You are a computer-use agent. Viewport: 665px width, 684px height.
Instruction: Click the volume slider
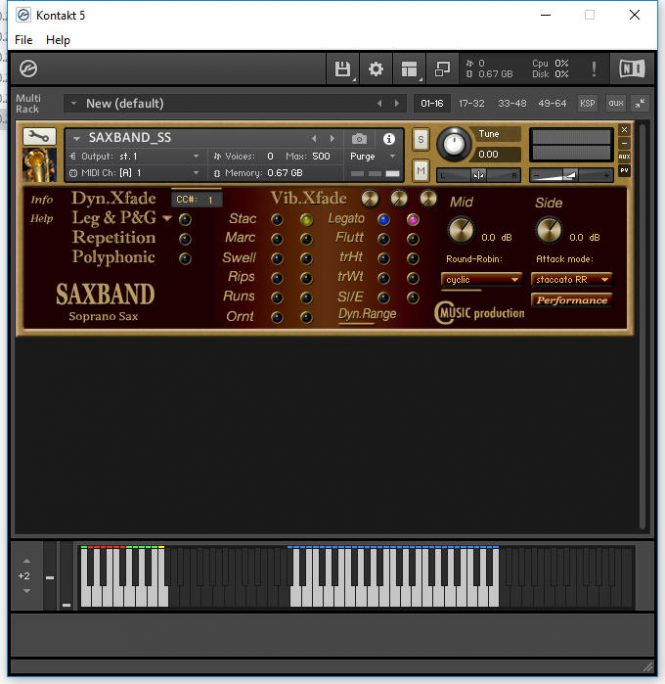(x=571, y=175)
